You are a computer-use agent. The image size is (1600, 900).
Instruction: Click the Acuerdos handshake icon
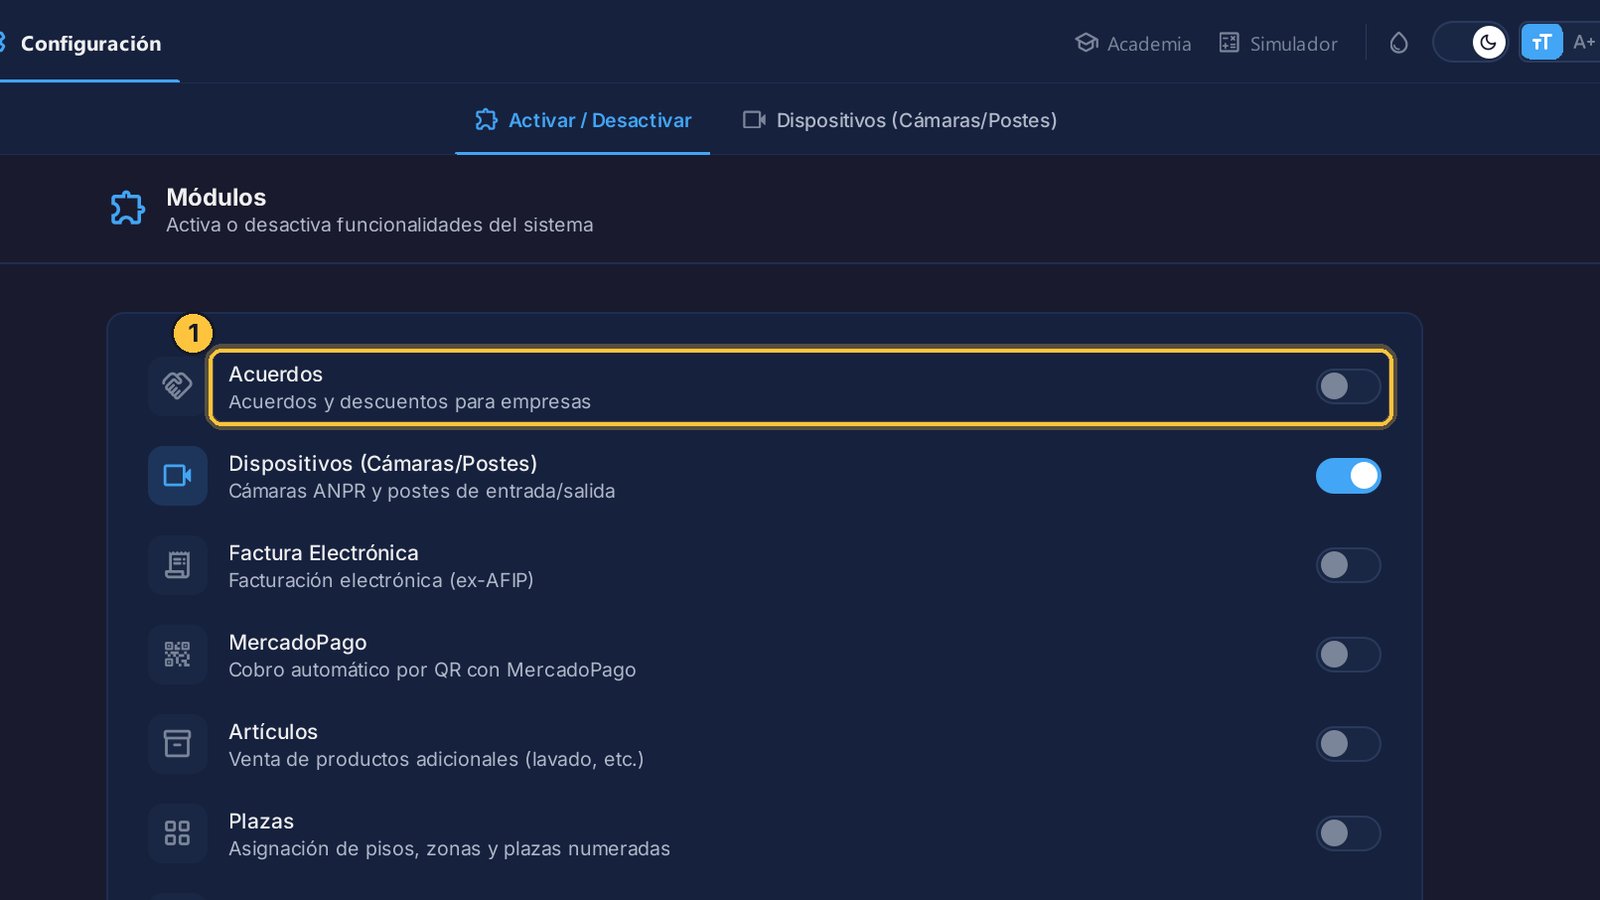tap(177, 386)
